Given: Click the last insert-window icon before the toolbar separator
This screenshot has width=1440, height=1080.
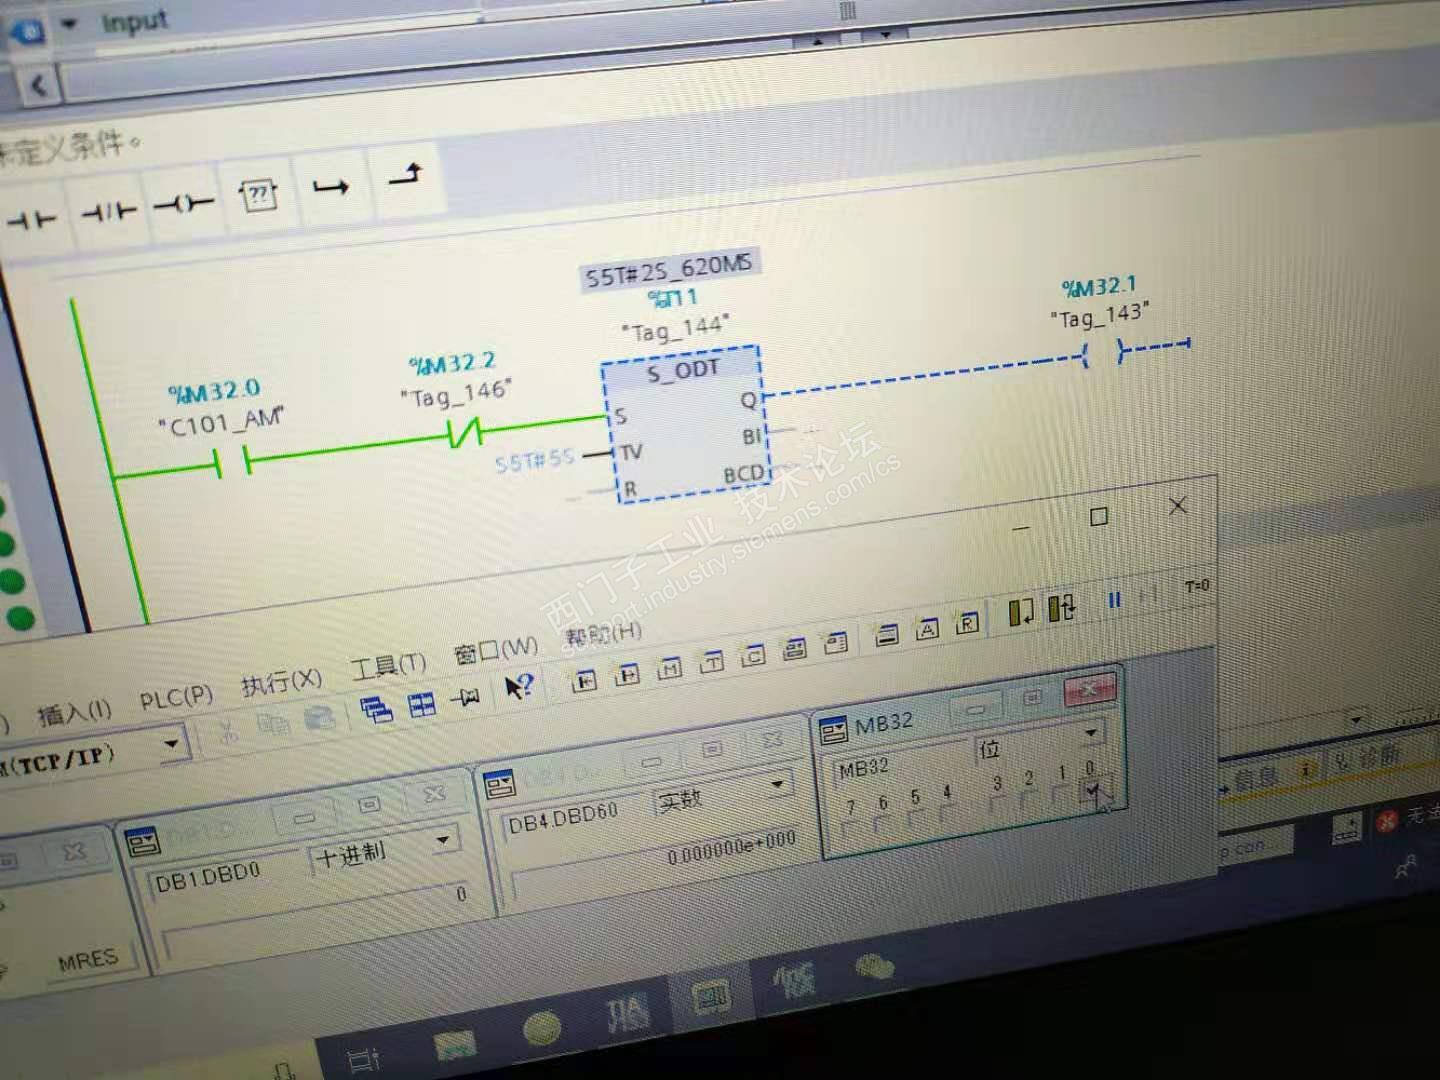Looking at the screenshot, I should [836, 643].
